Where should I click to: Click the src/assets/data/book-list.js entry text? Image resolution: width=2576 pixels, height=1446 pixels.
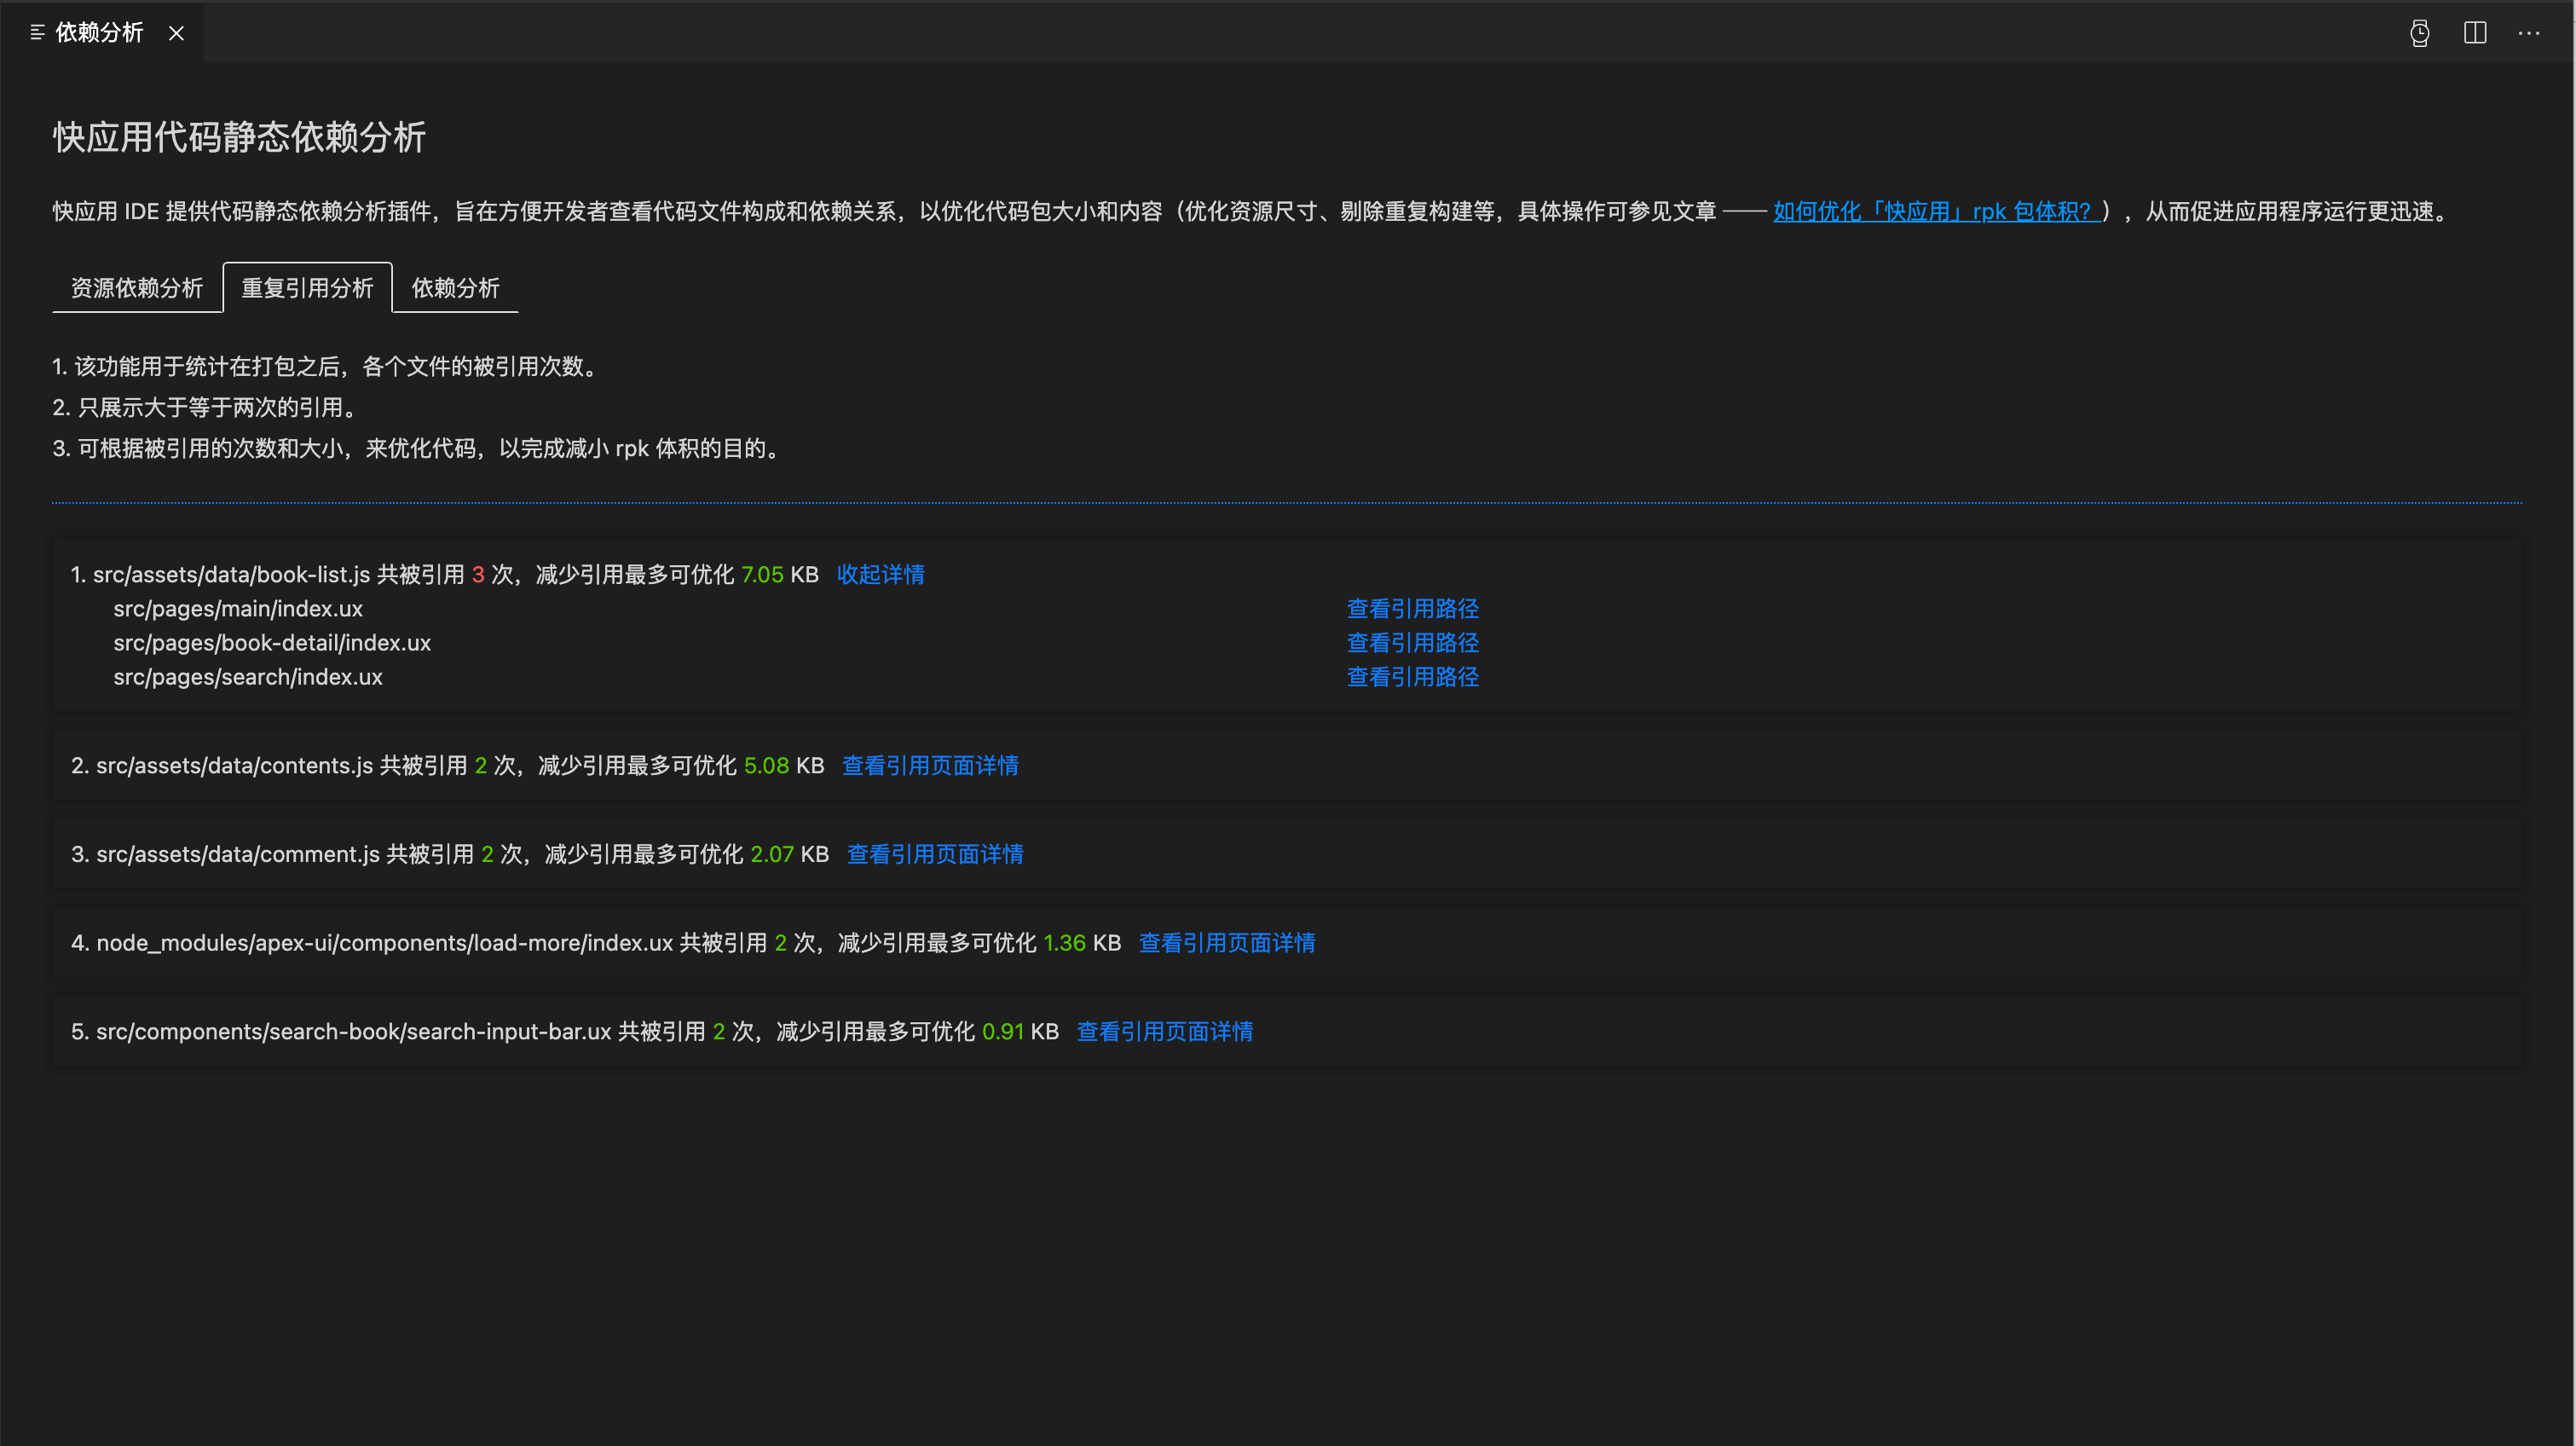[231, 574]
